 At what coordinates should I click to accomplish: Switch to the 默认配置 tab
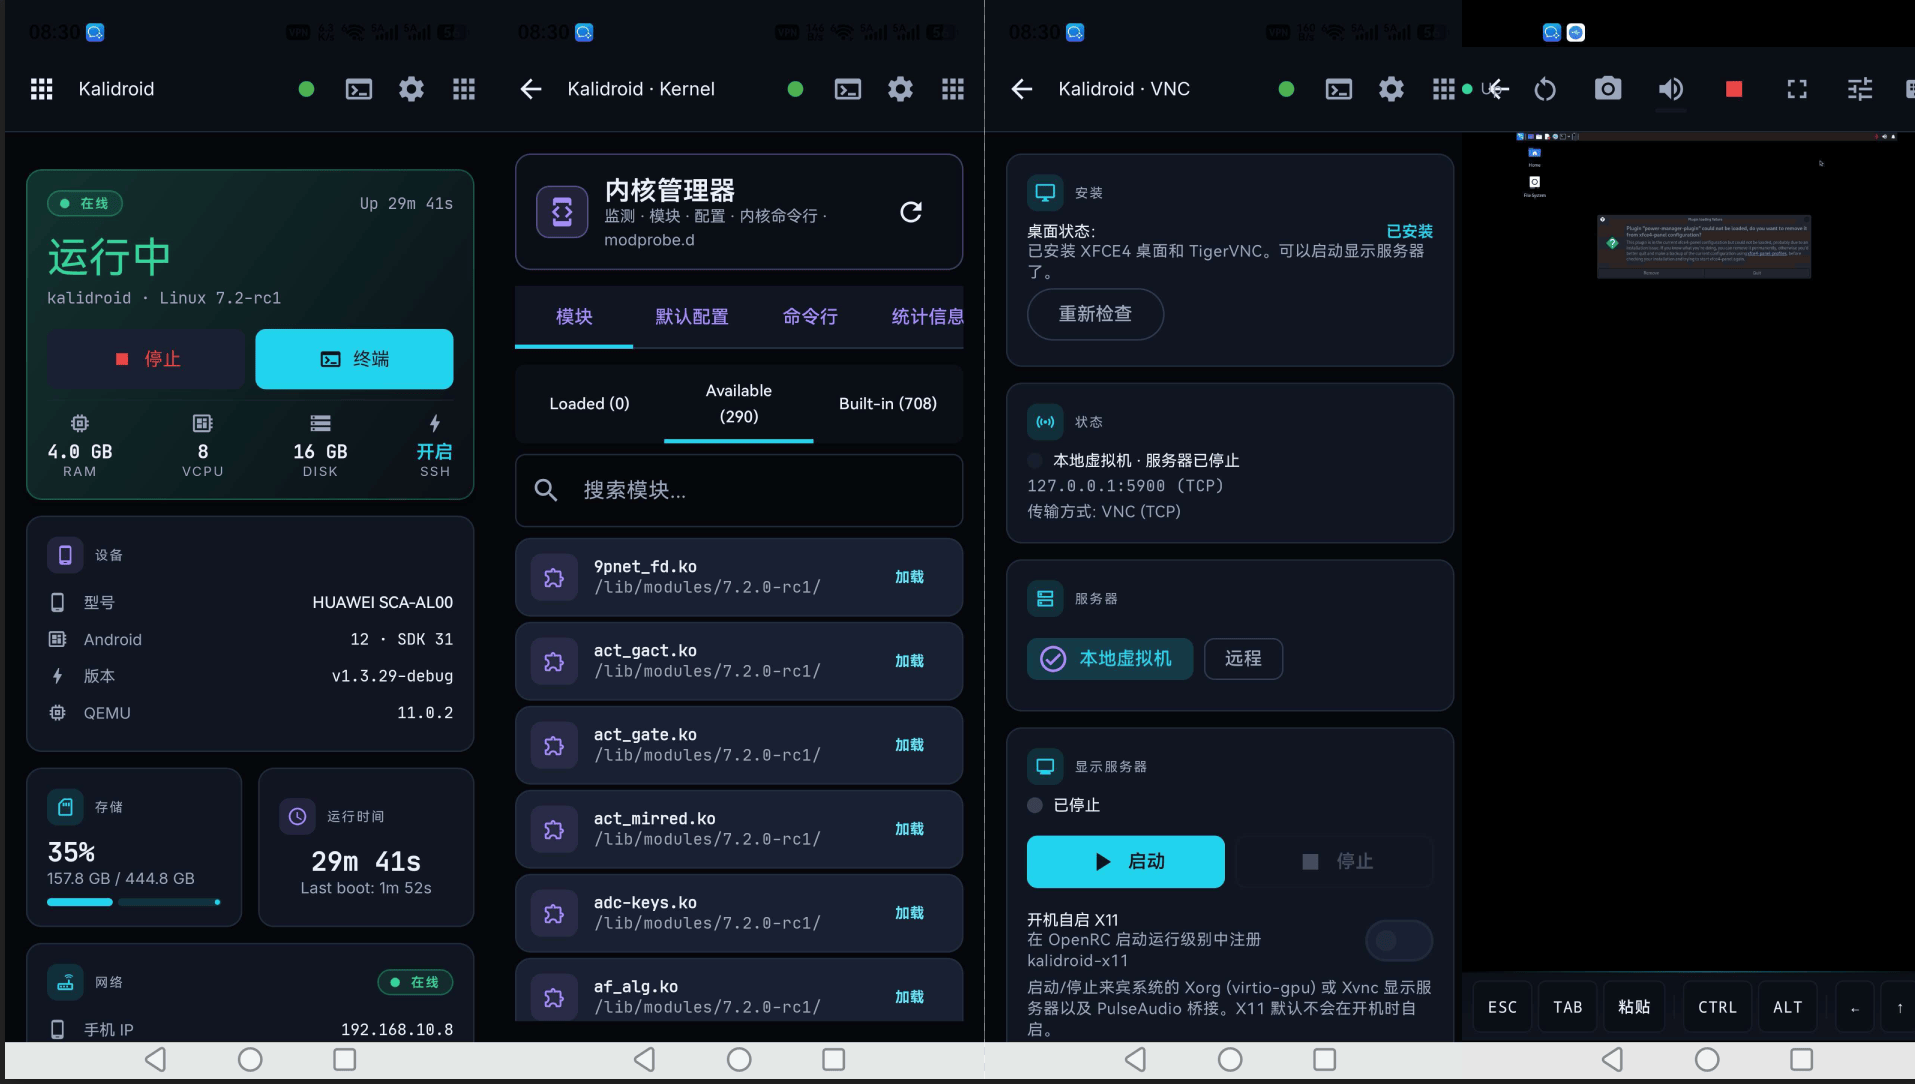coord(691,317)
